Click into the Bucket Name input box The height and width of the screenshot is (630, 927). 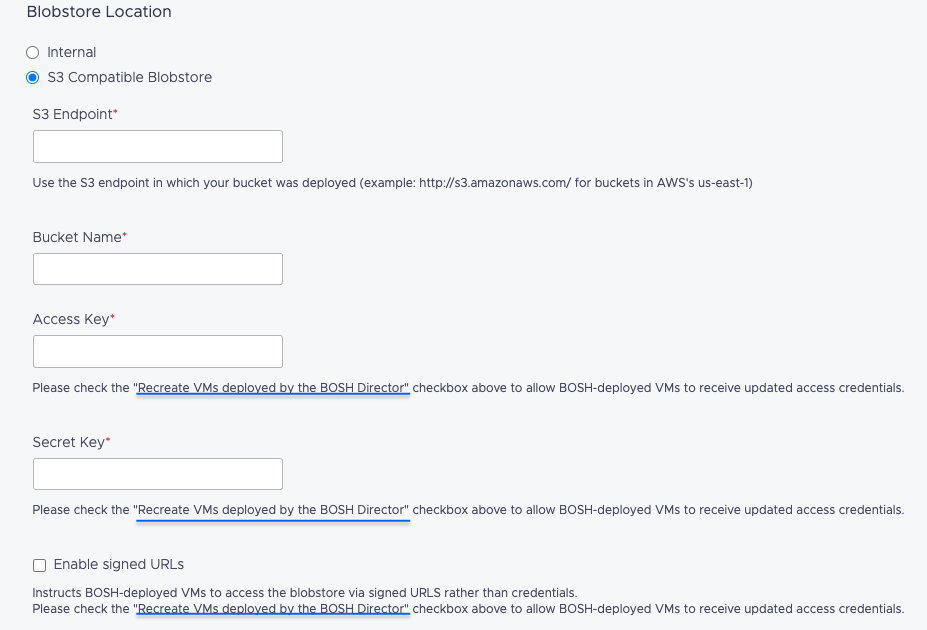point(158,269)
